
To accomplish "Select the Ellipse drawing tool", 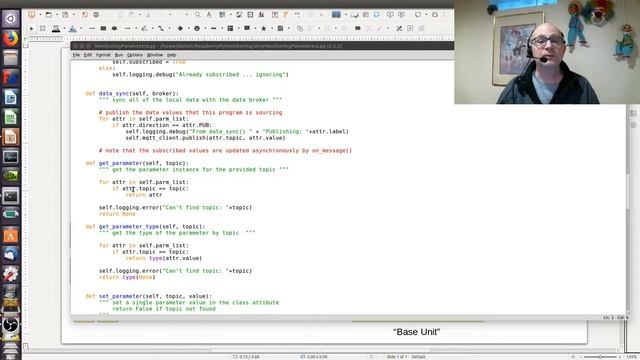I will [114, 29].
